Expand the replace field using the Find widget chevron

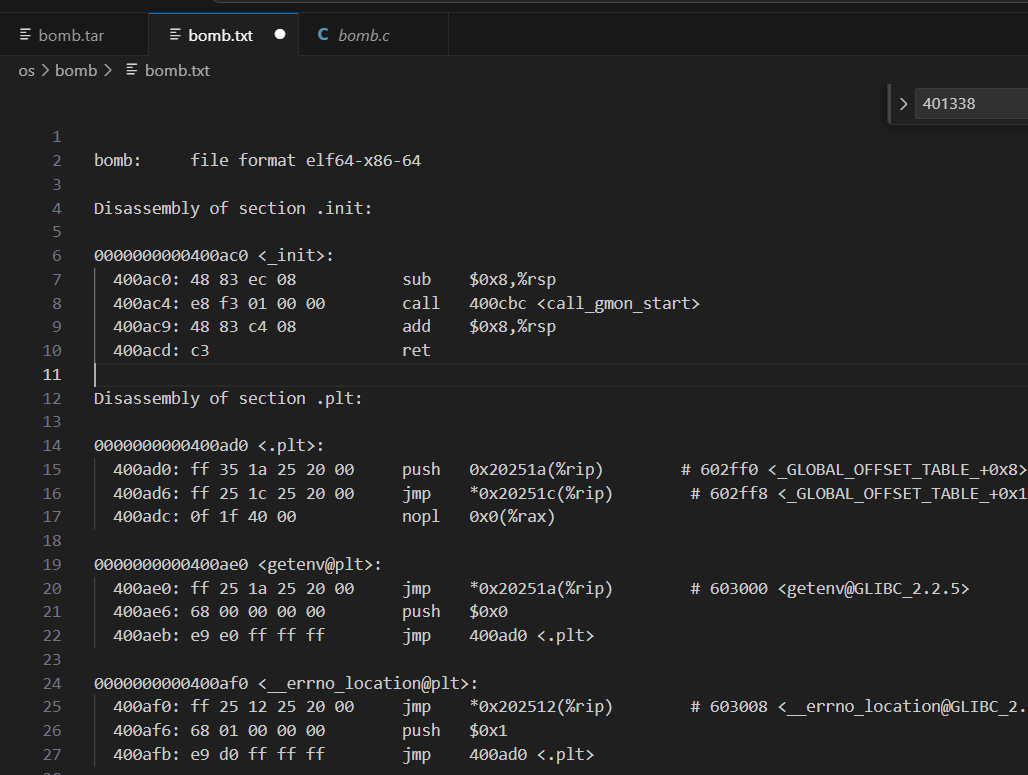pos(903,103)
